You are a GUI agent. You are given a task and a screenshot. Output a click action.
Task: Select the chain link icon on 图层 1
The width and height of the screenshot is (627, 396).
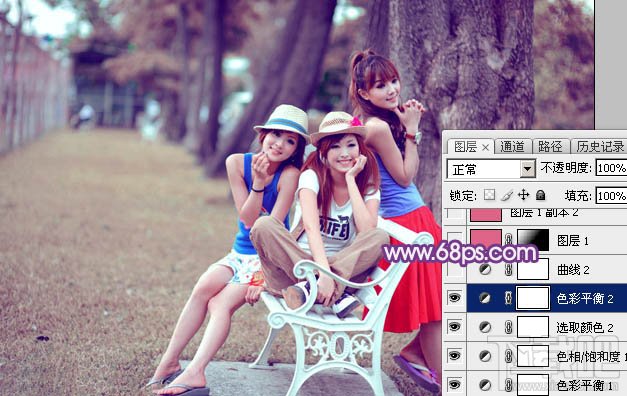(x=508, y=240)
